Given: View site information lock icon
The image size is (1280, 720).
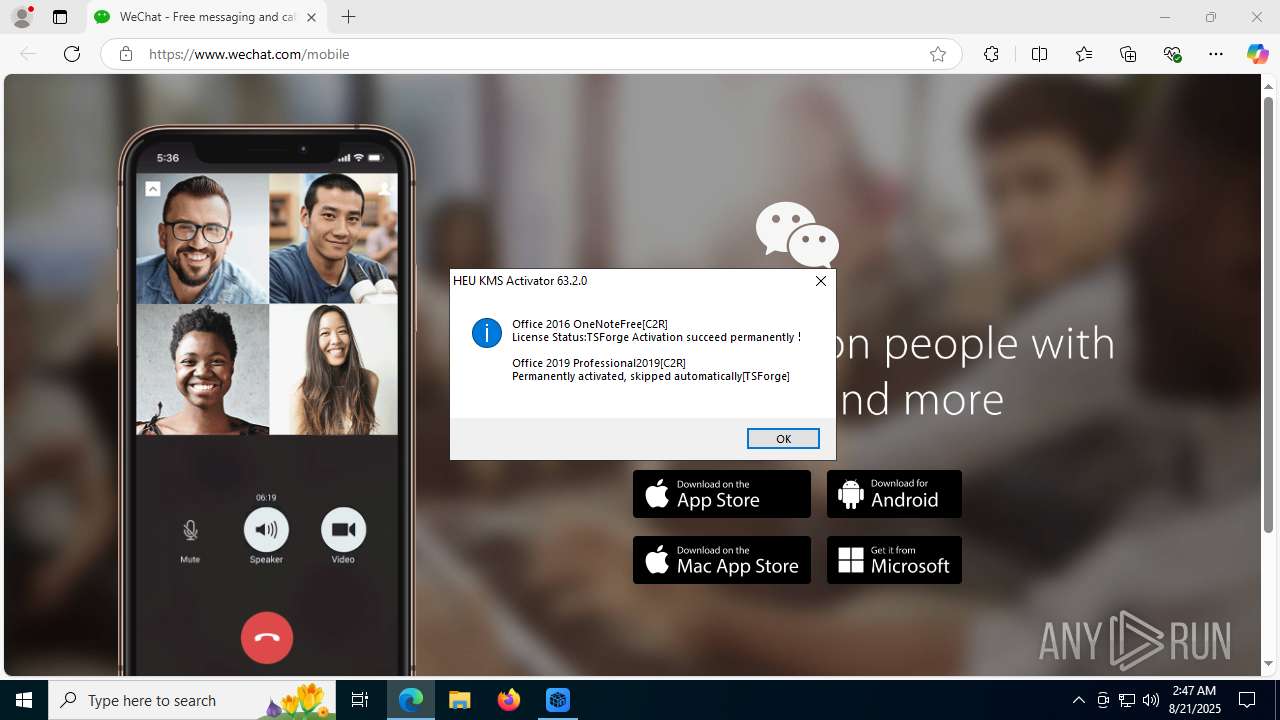Looking at the screenshot, I should click(125, 54).
